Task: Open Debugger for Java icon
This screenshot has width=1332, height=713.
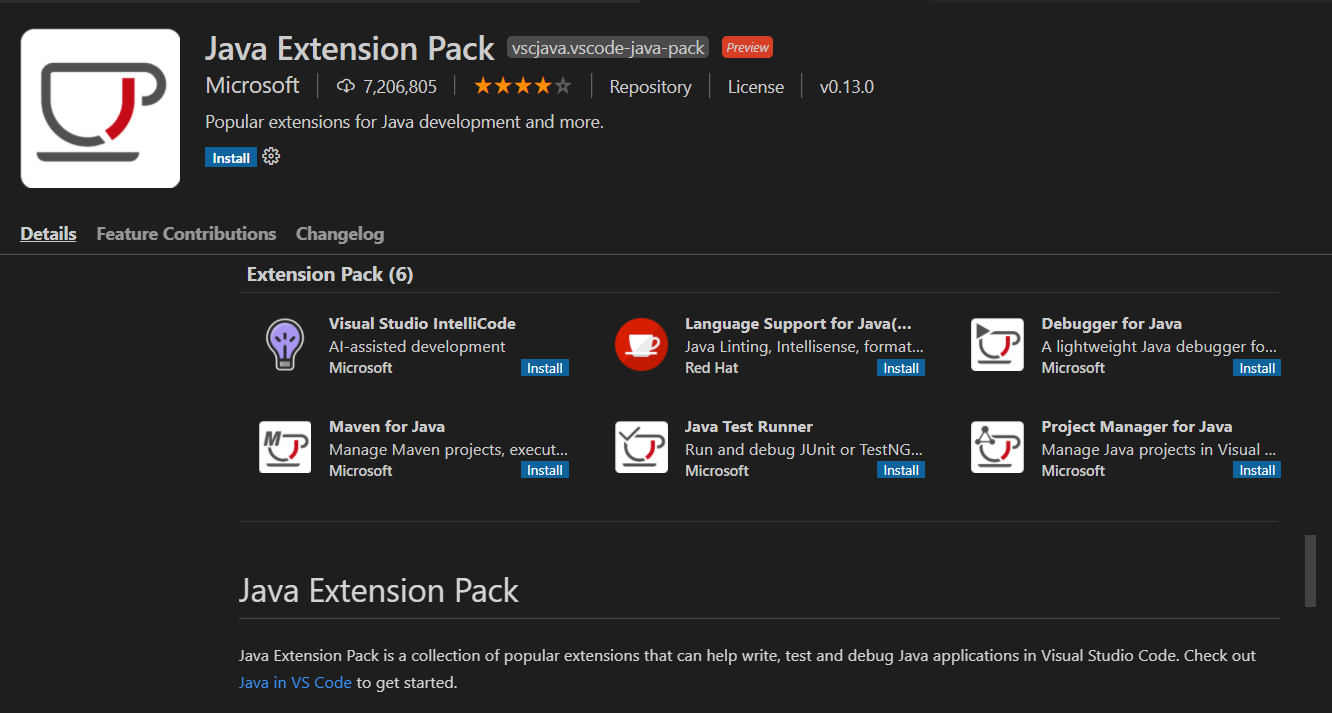Action: click(x=997, y=345)
